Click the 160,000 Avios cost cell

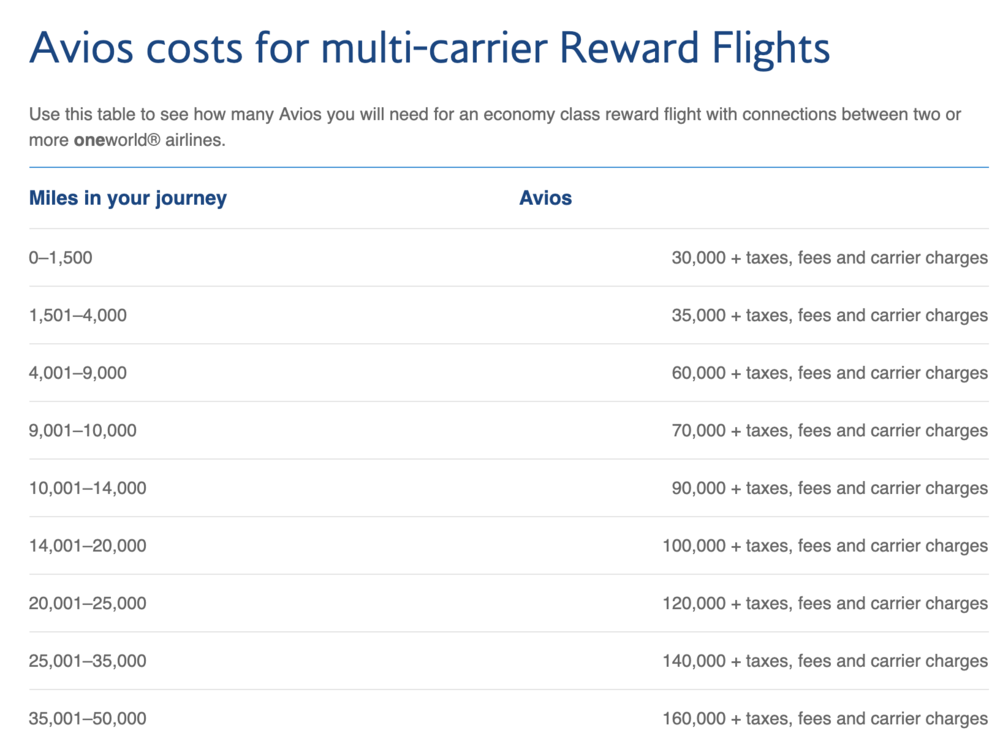[x=825, y=719]
